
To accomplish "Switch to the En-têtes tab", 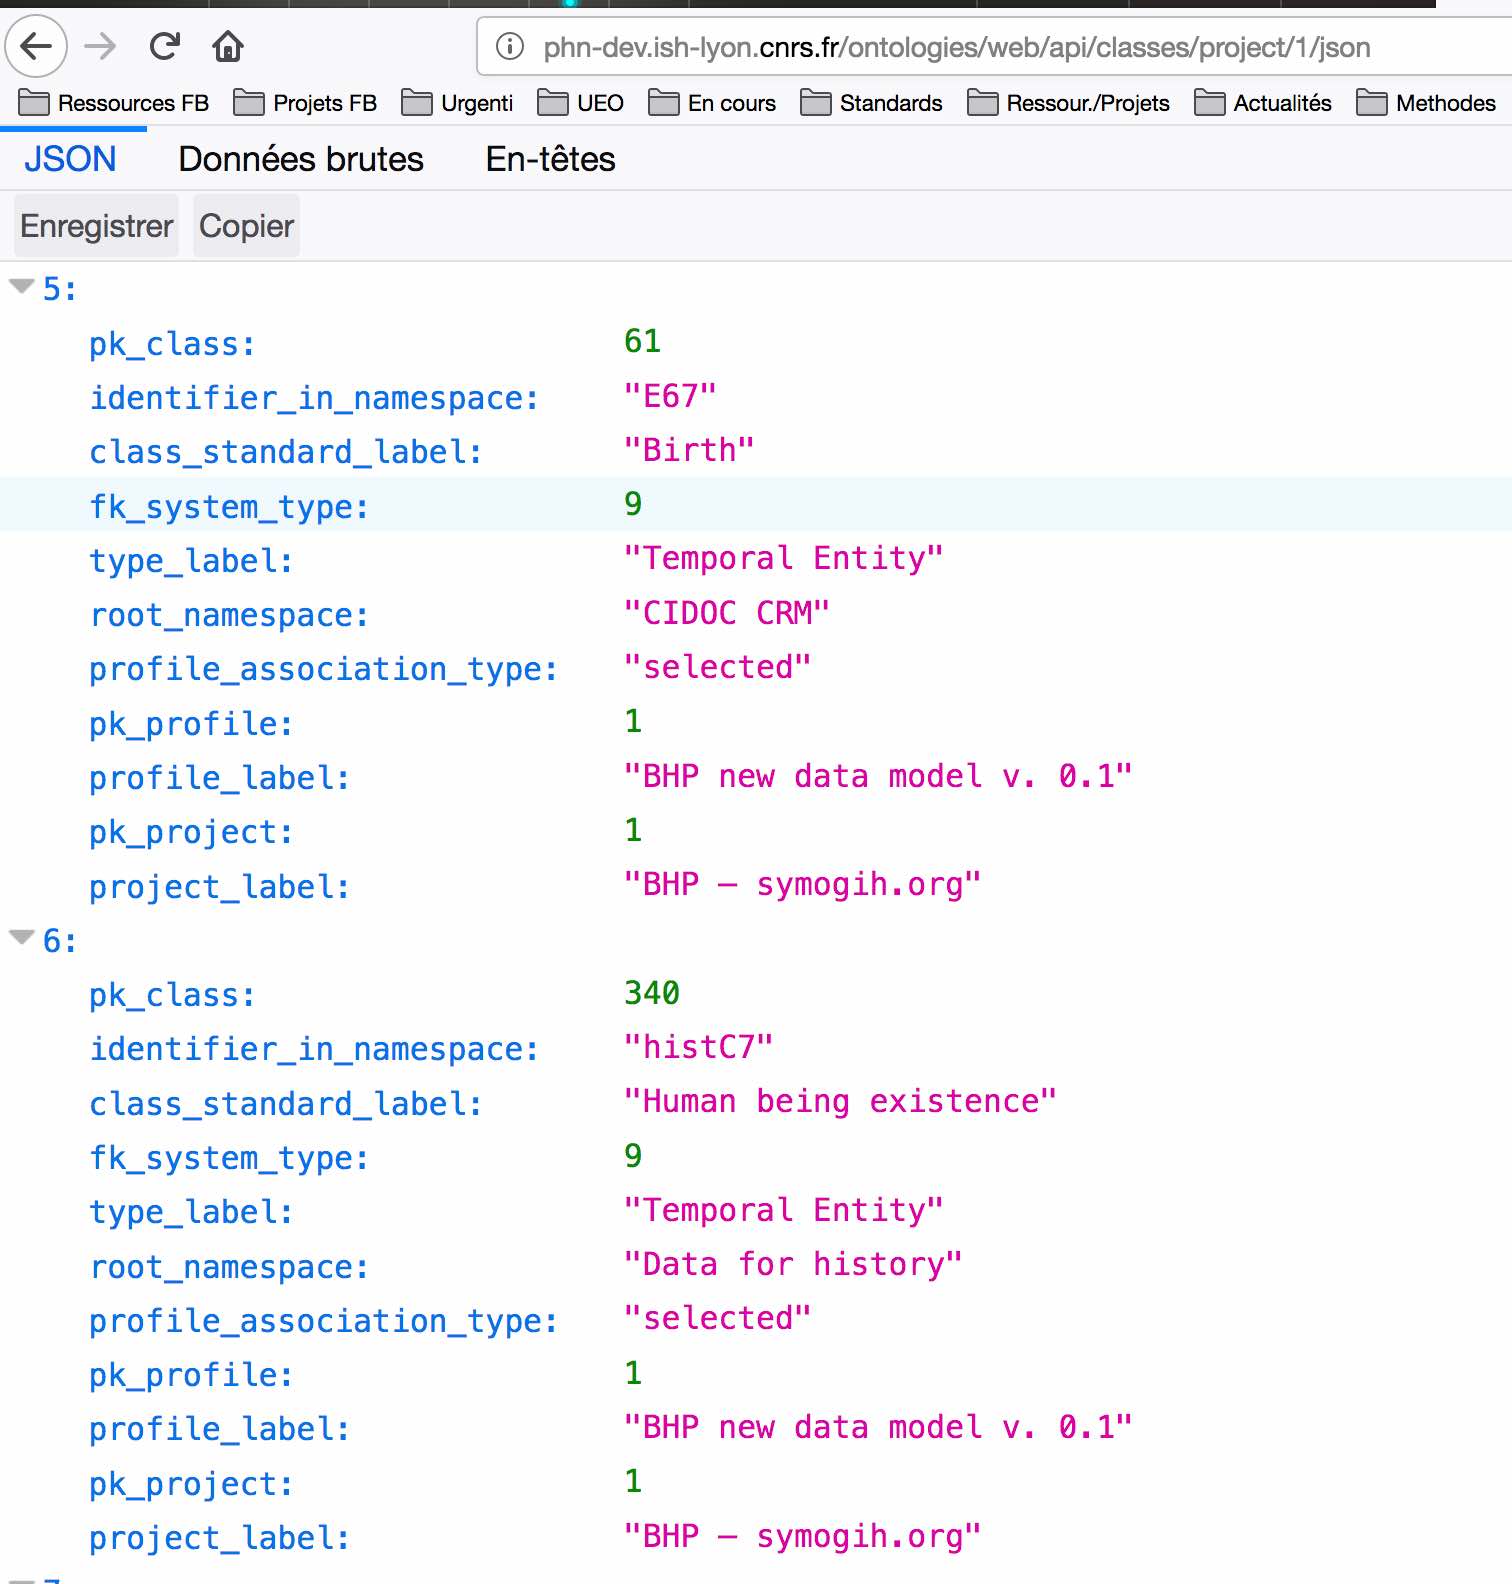I will [x=550, y=159].
